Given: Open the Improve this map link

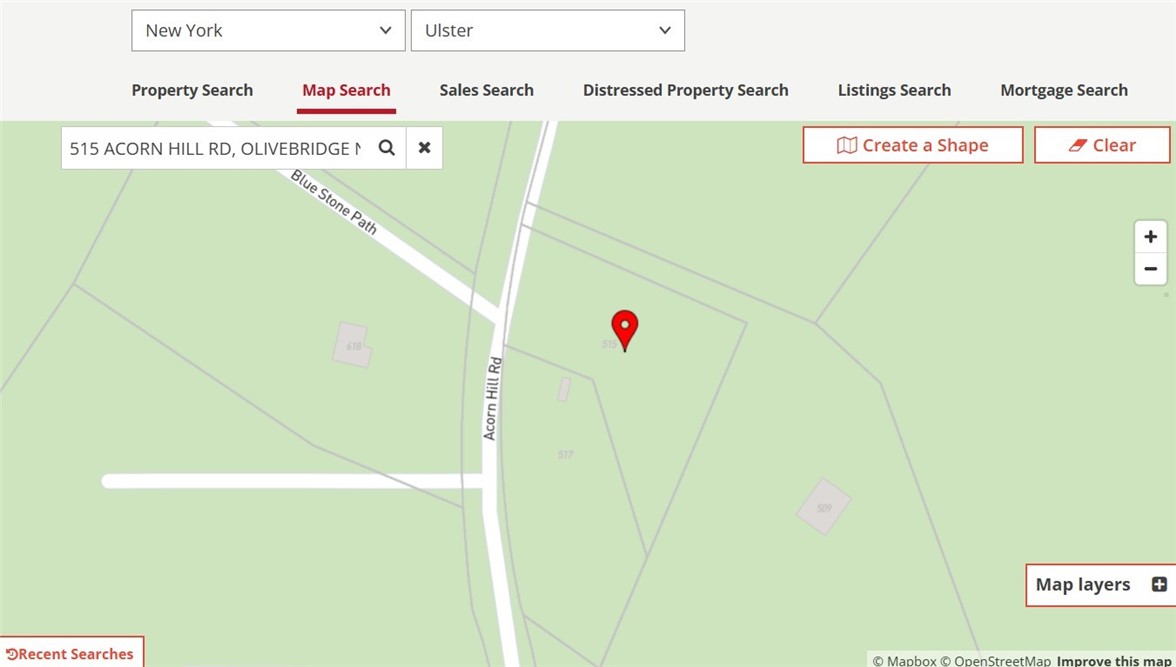Looking at the screenshot, I should coord(1114,661).
